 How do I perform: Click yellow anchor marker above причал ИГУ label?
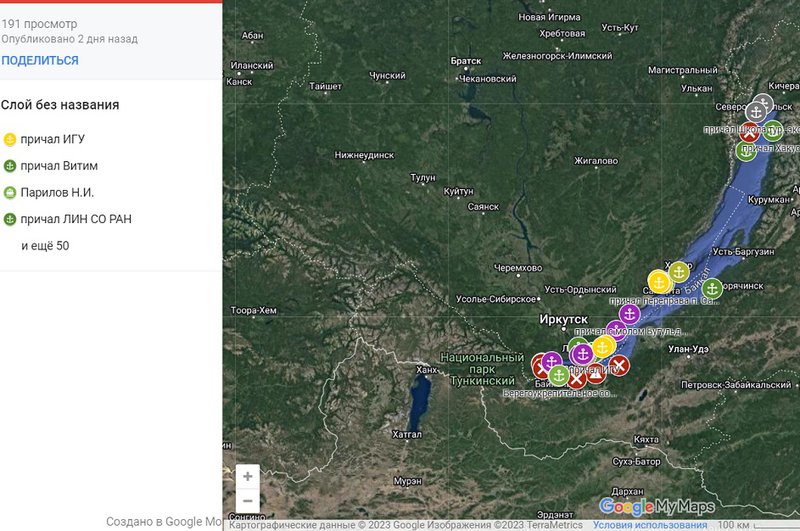603,347
